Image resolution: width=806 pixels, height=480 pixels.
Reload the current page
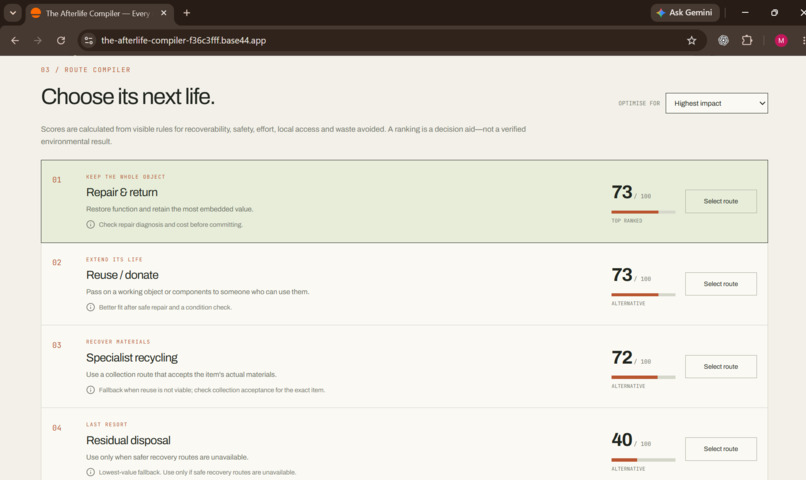[x=61, y=40]
